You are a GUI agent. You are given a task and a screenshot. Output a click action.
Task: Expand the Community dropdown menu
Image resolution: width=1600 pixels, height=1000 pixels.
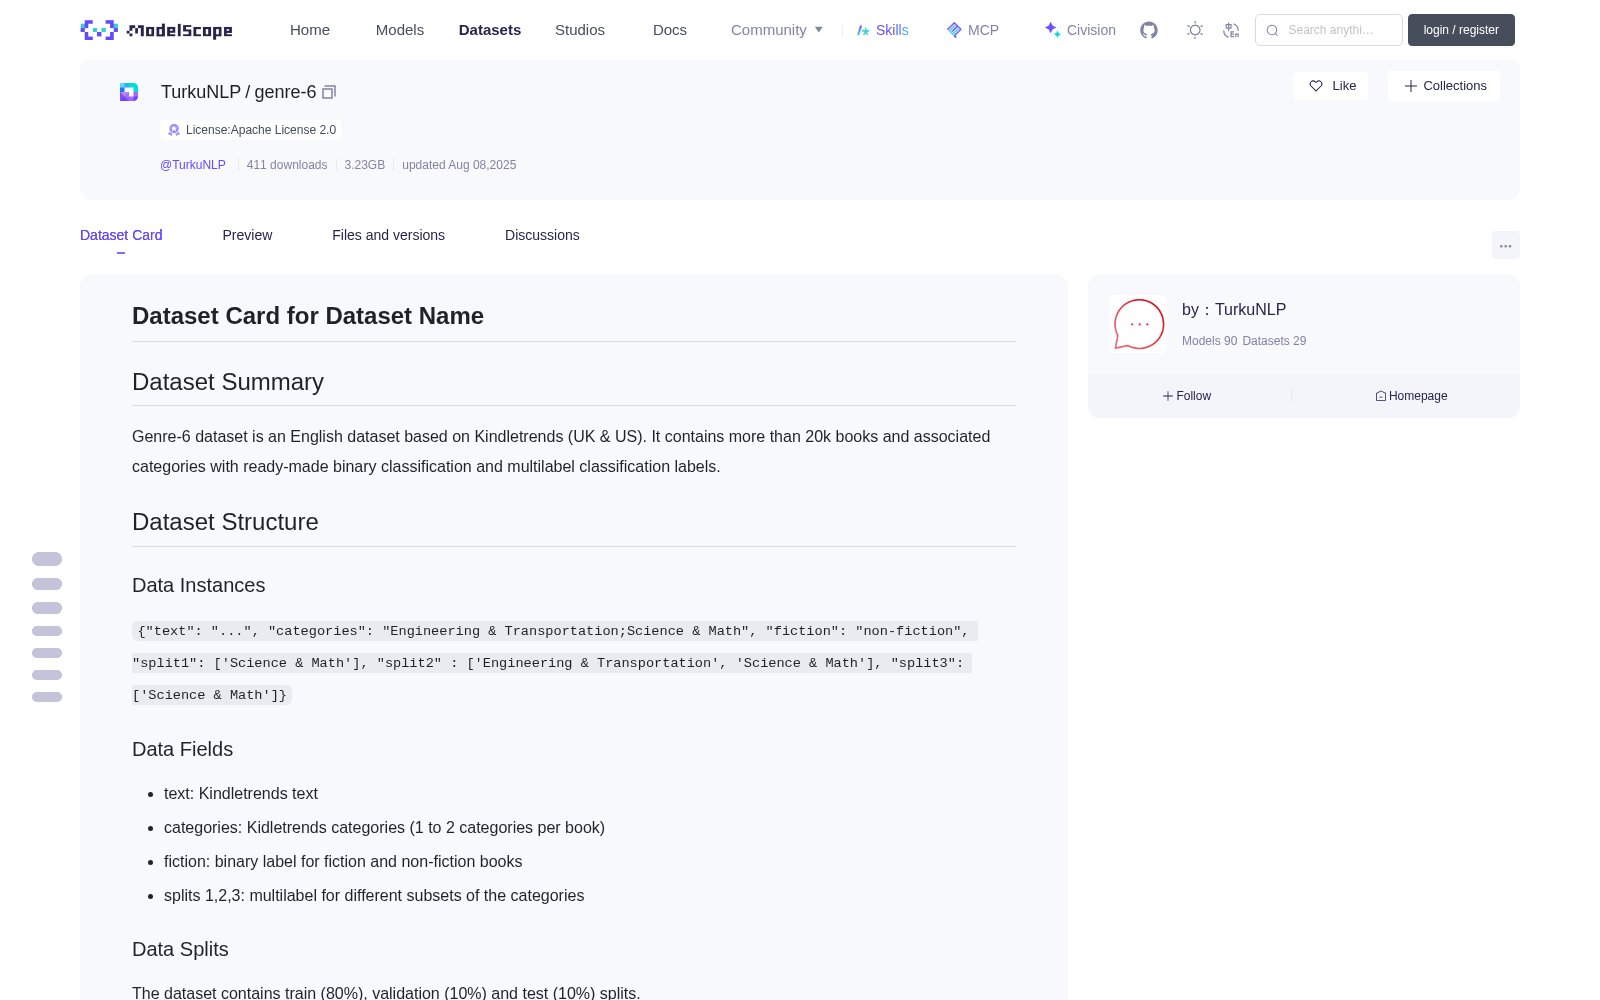click(777, 30)
